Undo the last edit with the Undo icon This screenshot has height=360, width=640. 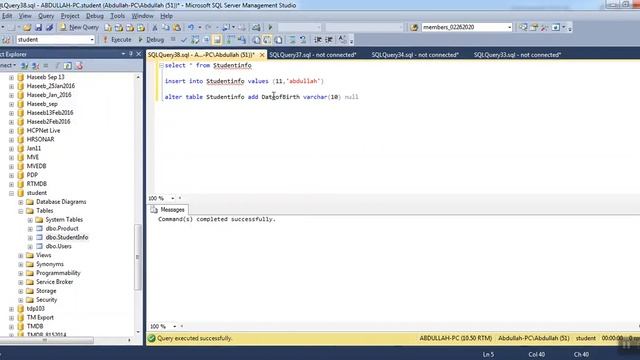click(x=191, y=27)
